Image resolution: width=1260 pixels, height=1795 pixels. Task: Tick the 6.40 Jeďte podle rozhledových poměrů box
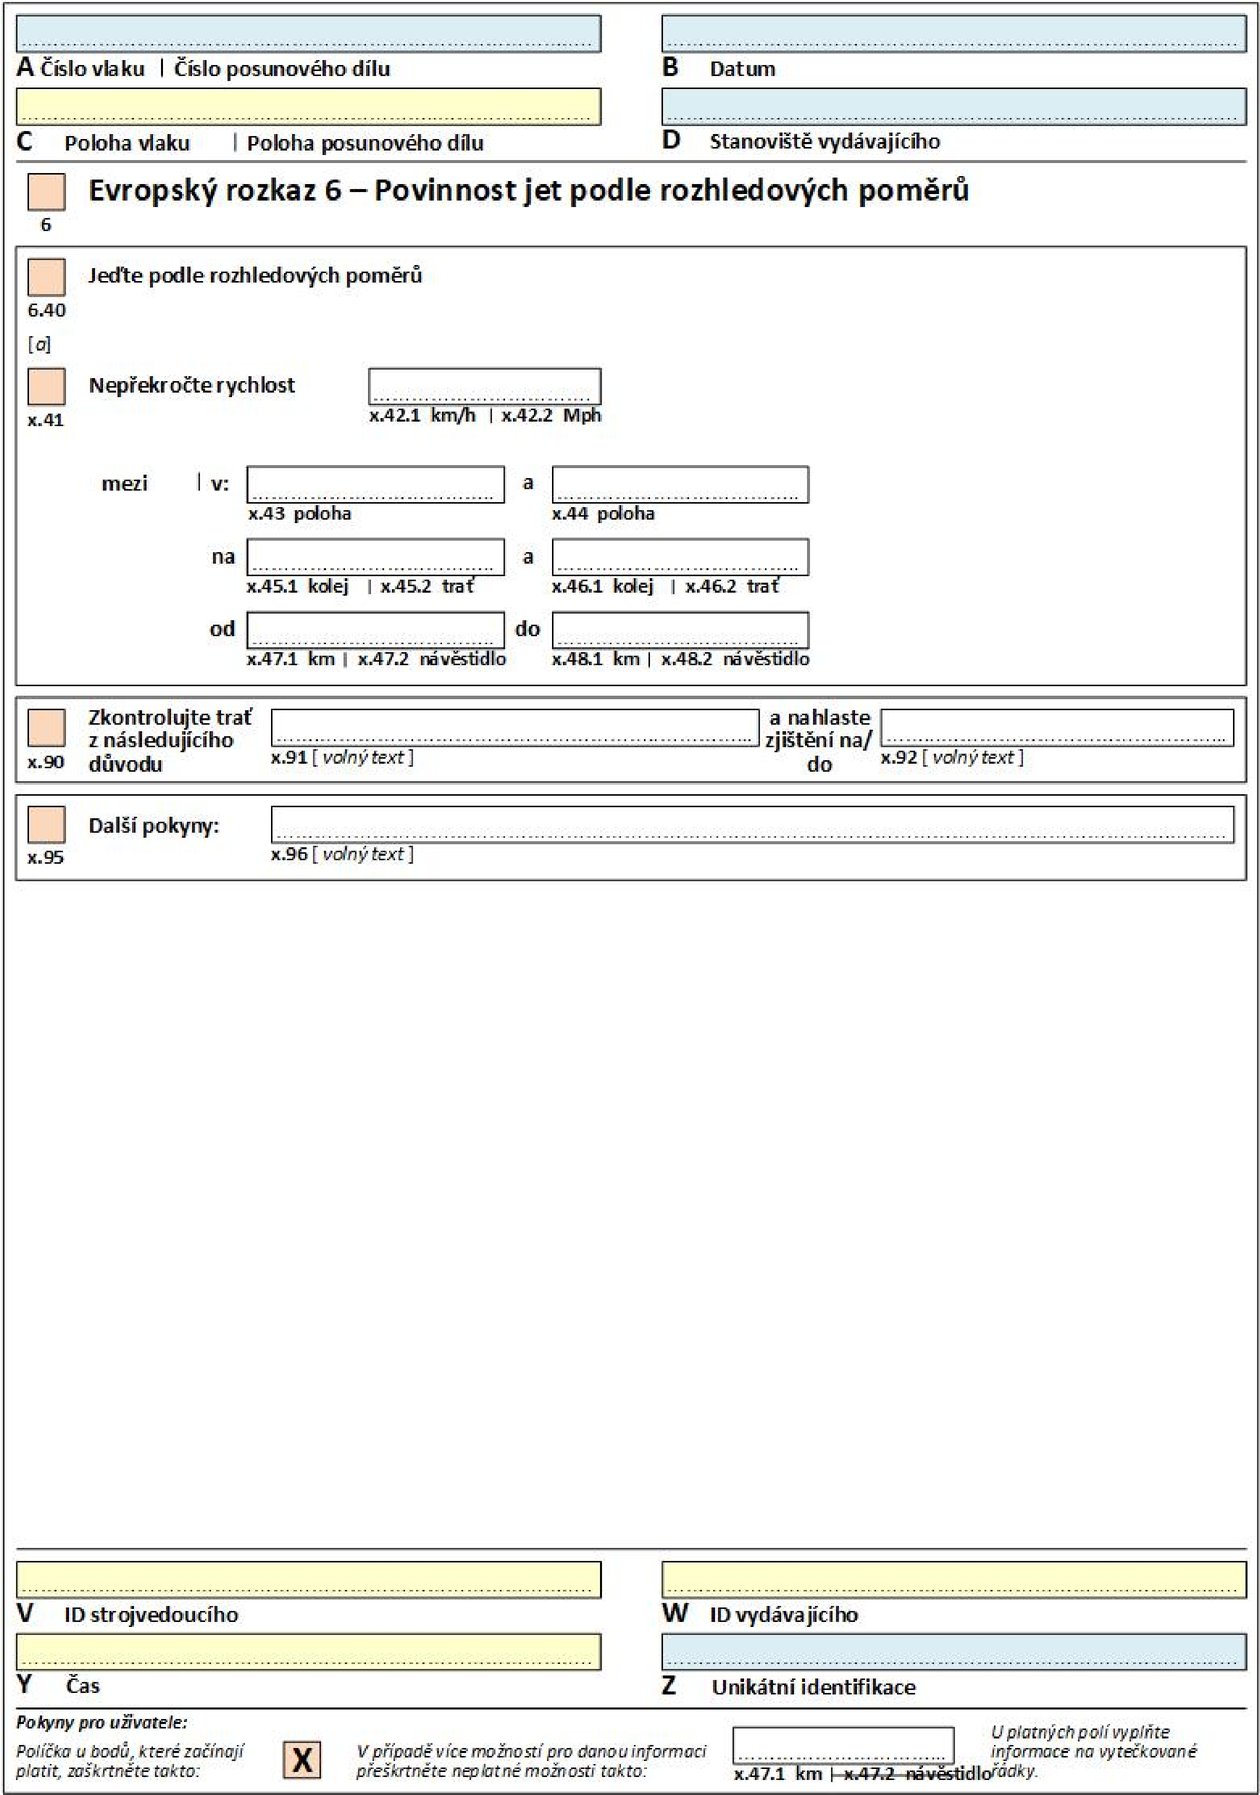46,277
